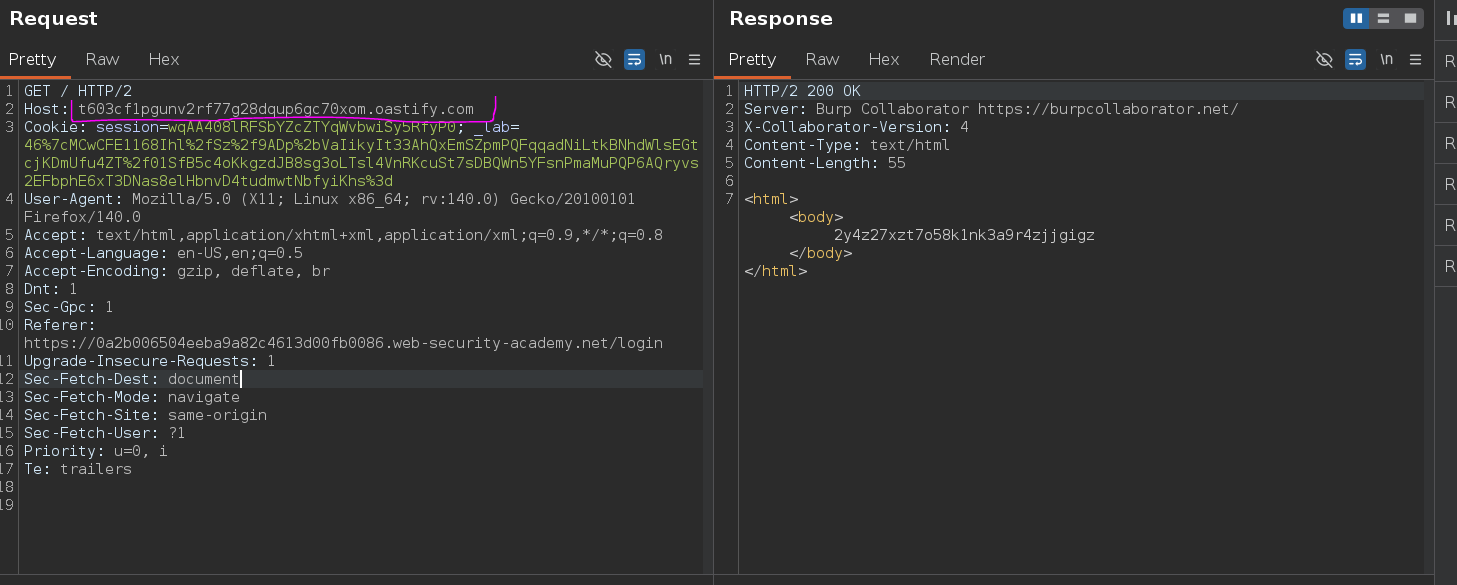Toggle hiding non-printable characters in Request panel
The height and width of the screenshot is (585, 1457).
coord(603,60)
